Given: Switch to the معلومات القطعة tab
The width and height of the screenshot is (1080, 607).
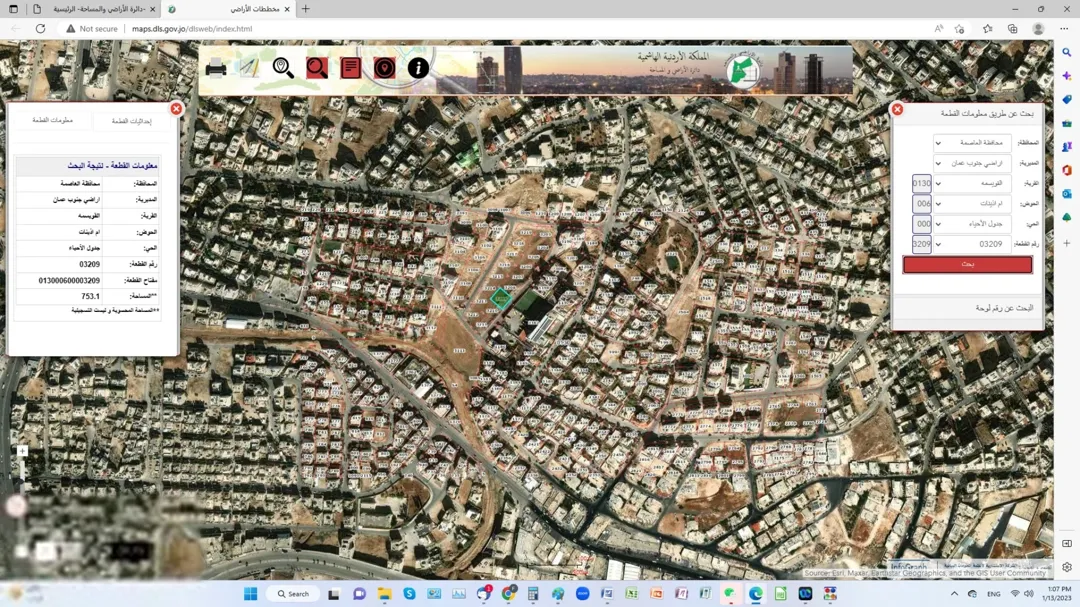Looking at the screenshot, I should pos(53,121).
